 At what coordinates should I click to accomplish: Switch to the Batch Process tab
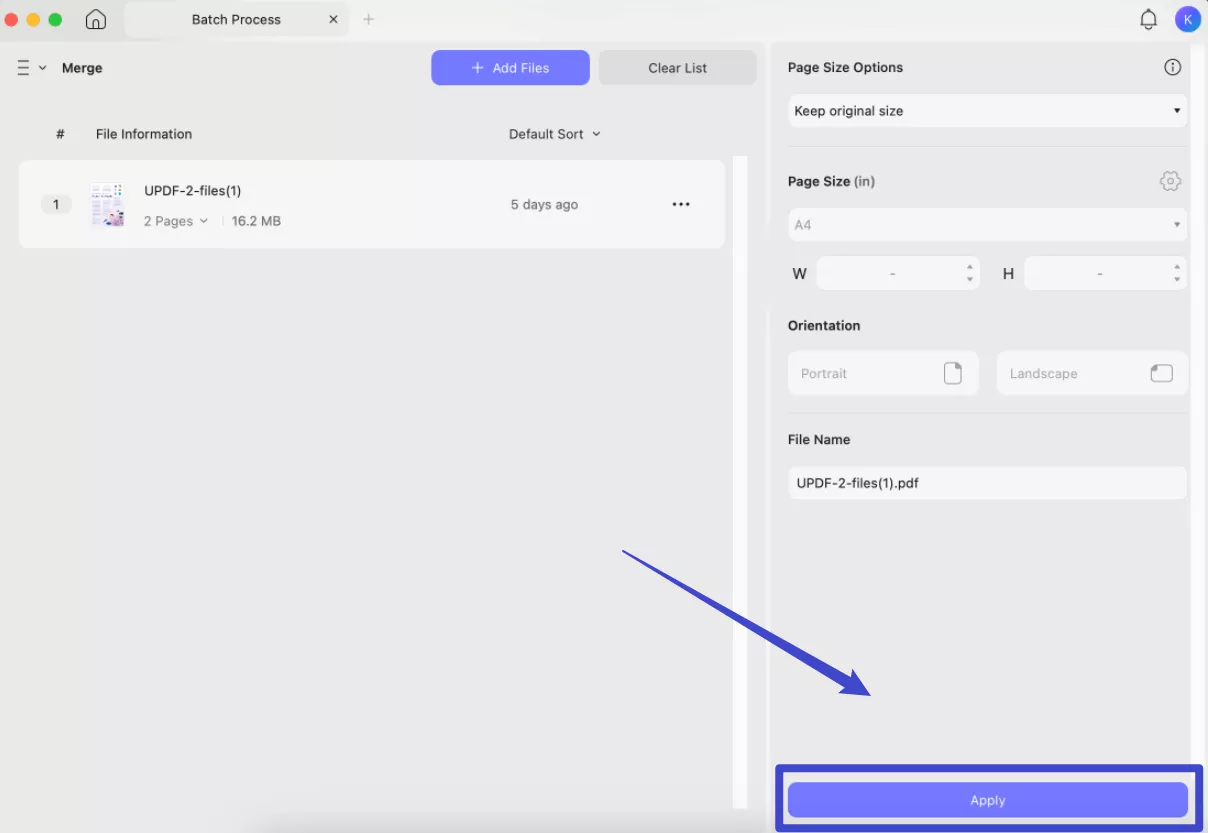coord(236,19)
